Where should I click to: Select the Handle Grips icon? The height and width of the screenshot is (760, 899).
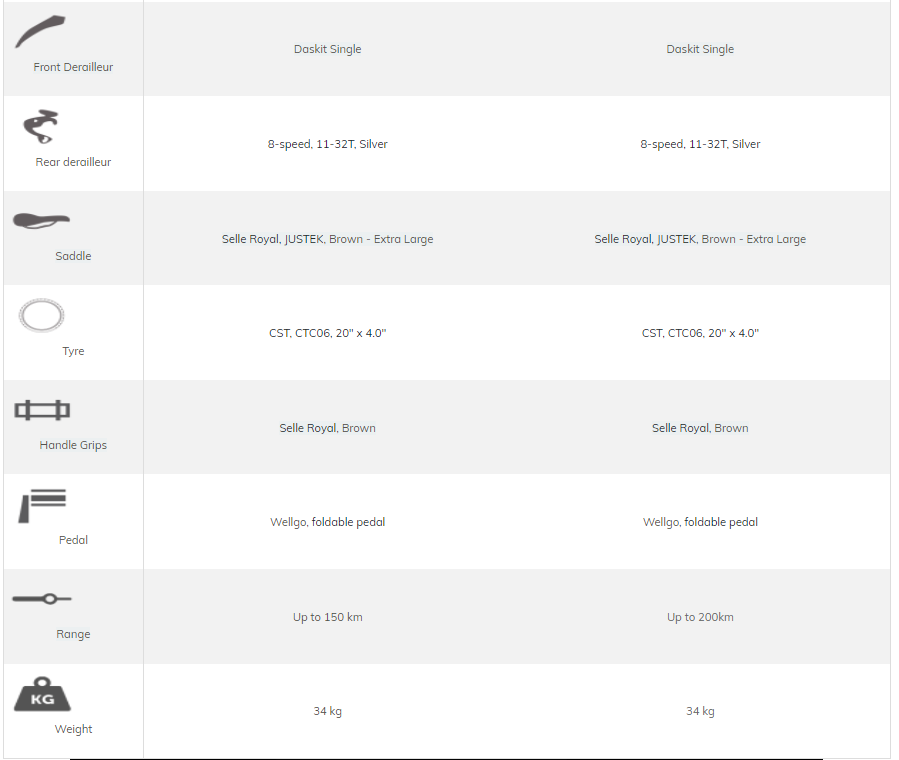pos(42,410)
